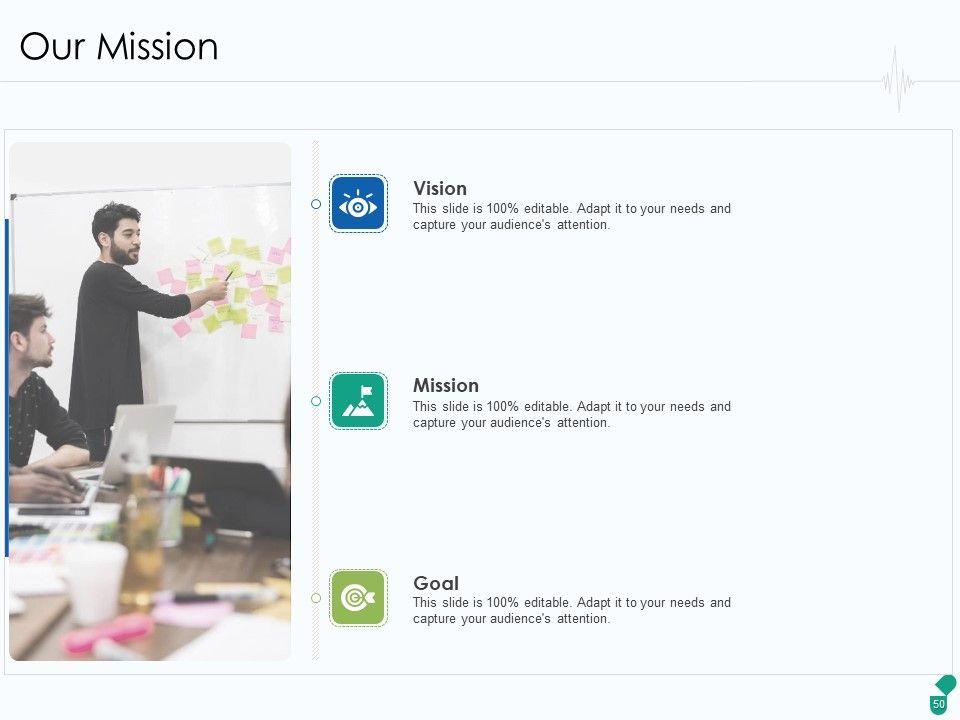This screenshot has height=720, width=960.
Task: Select the "Goal" heading text
Action: (436, 583)
